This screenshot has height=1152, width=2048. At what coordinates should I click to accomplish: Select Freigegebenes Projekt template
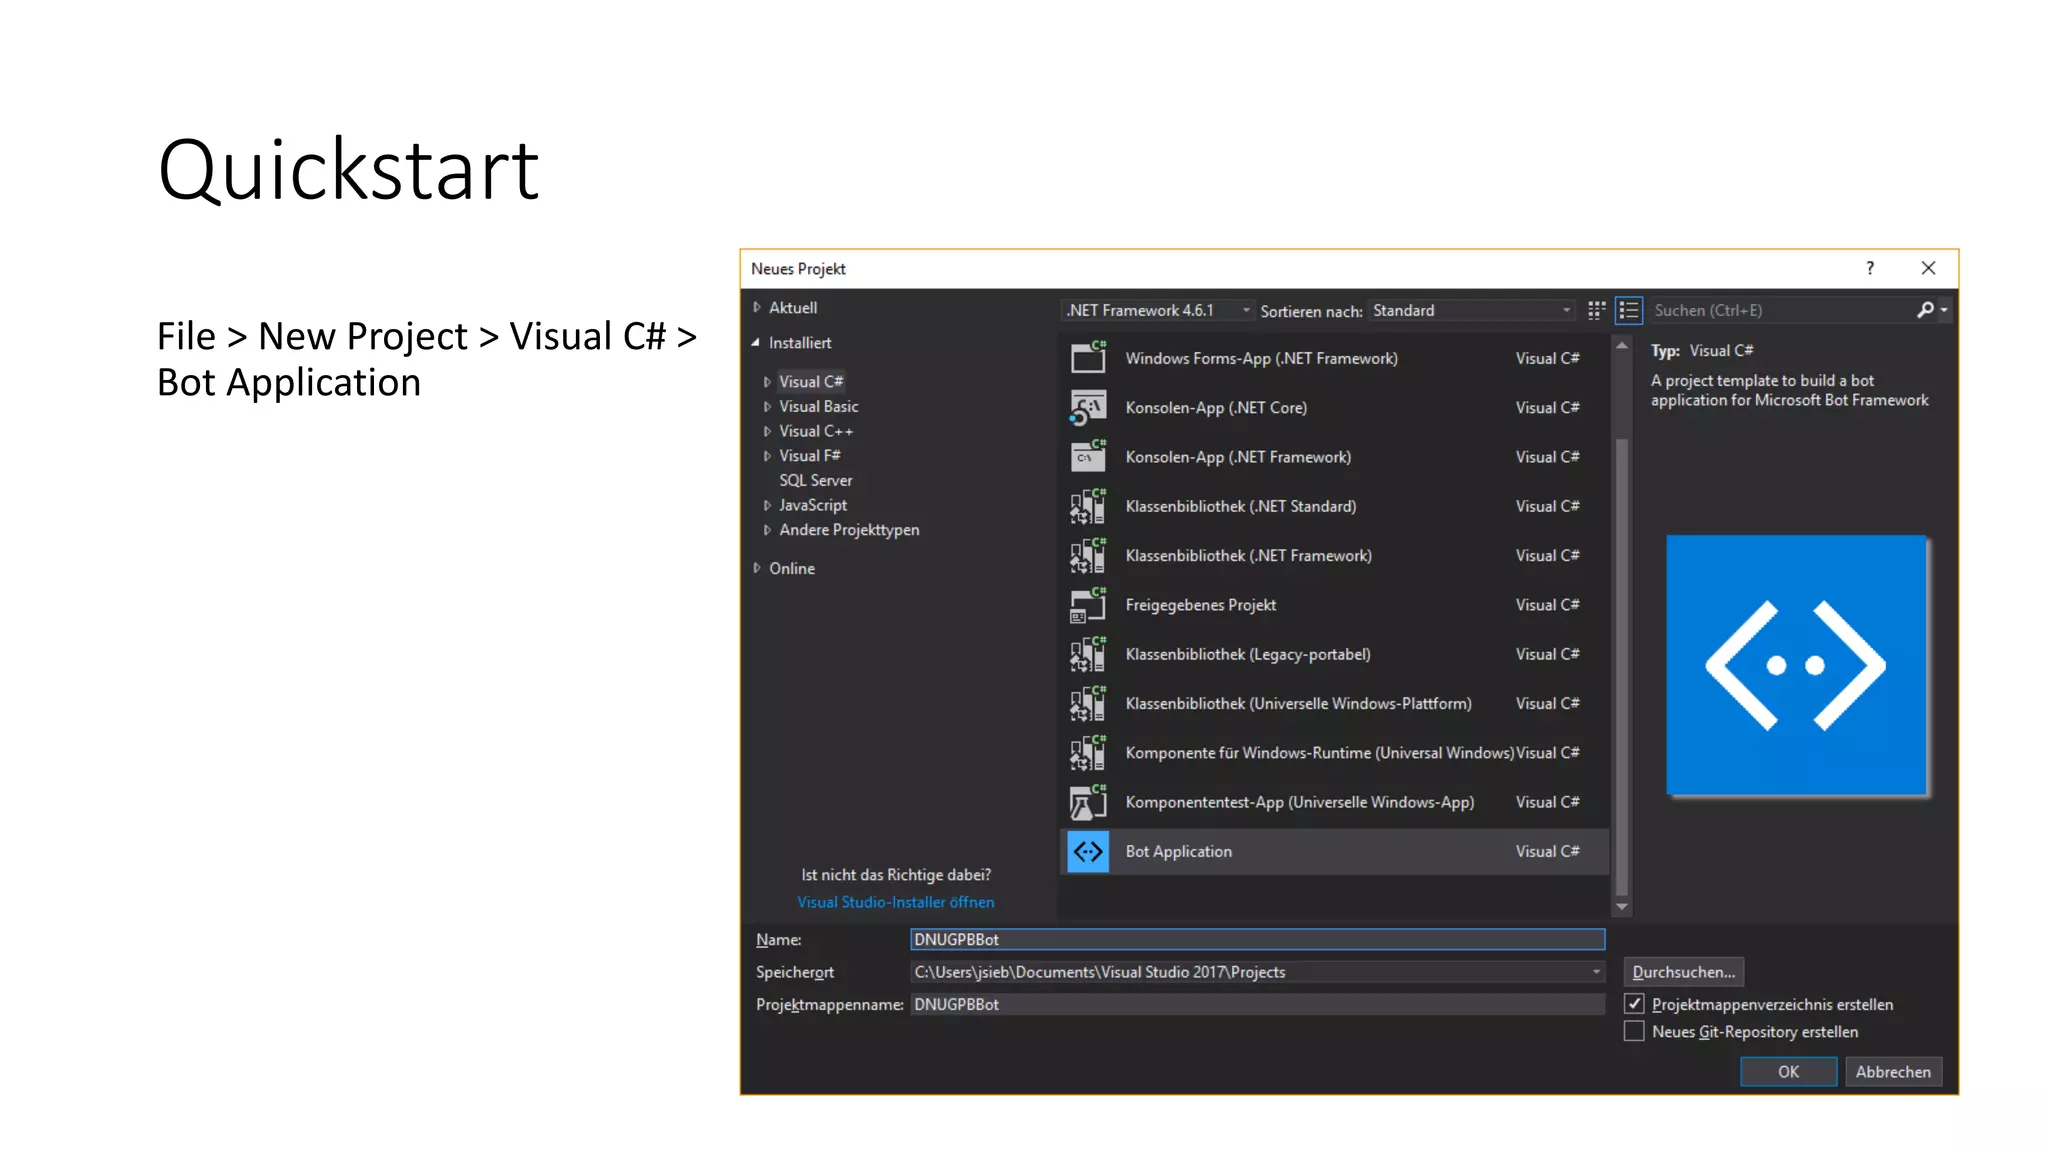(1335, 605)
